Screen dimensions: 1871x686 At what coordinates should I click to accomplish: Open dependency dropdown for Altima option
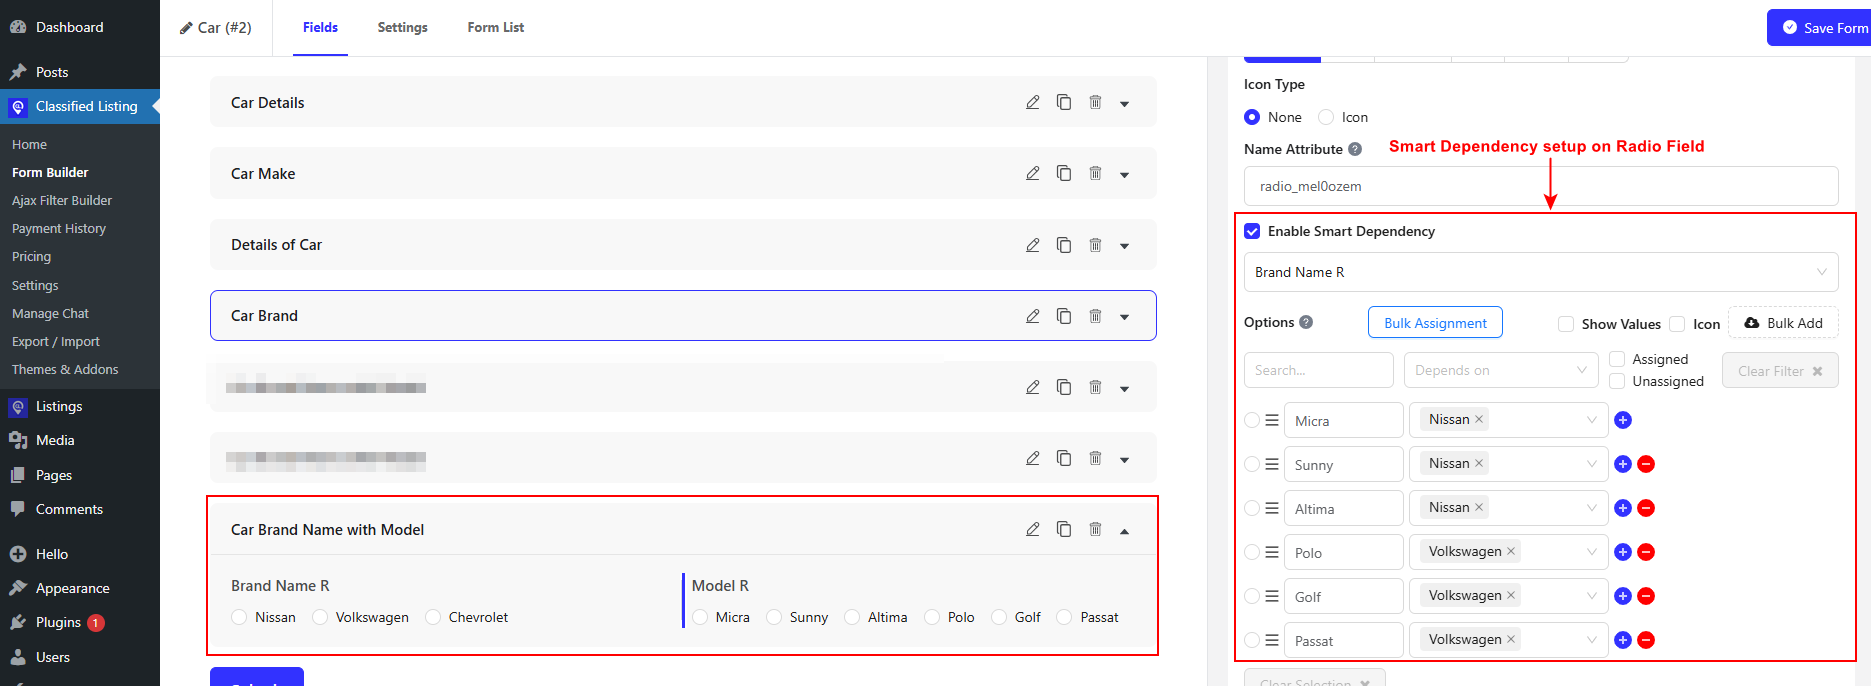coord(1508,508)
